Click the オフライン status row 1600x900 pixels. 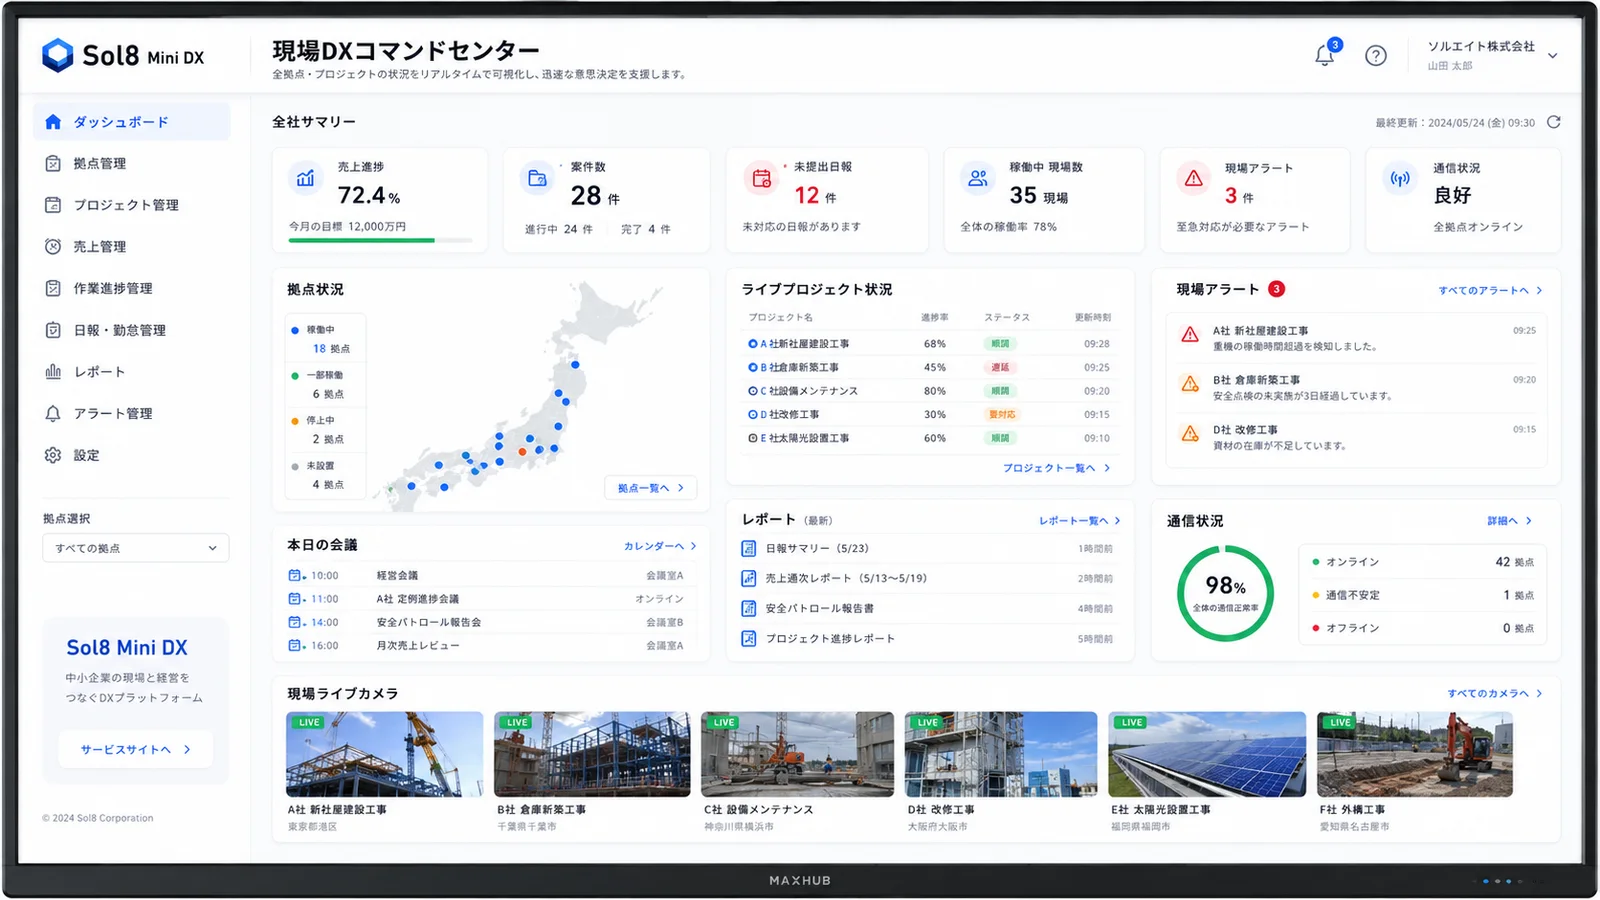pos(1423,628)
